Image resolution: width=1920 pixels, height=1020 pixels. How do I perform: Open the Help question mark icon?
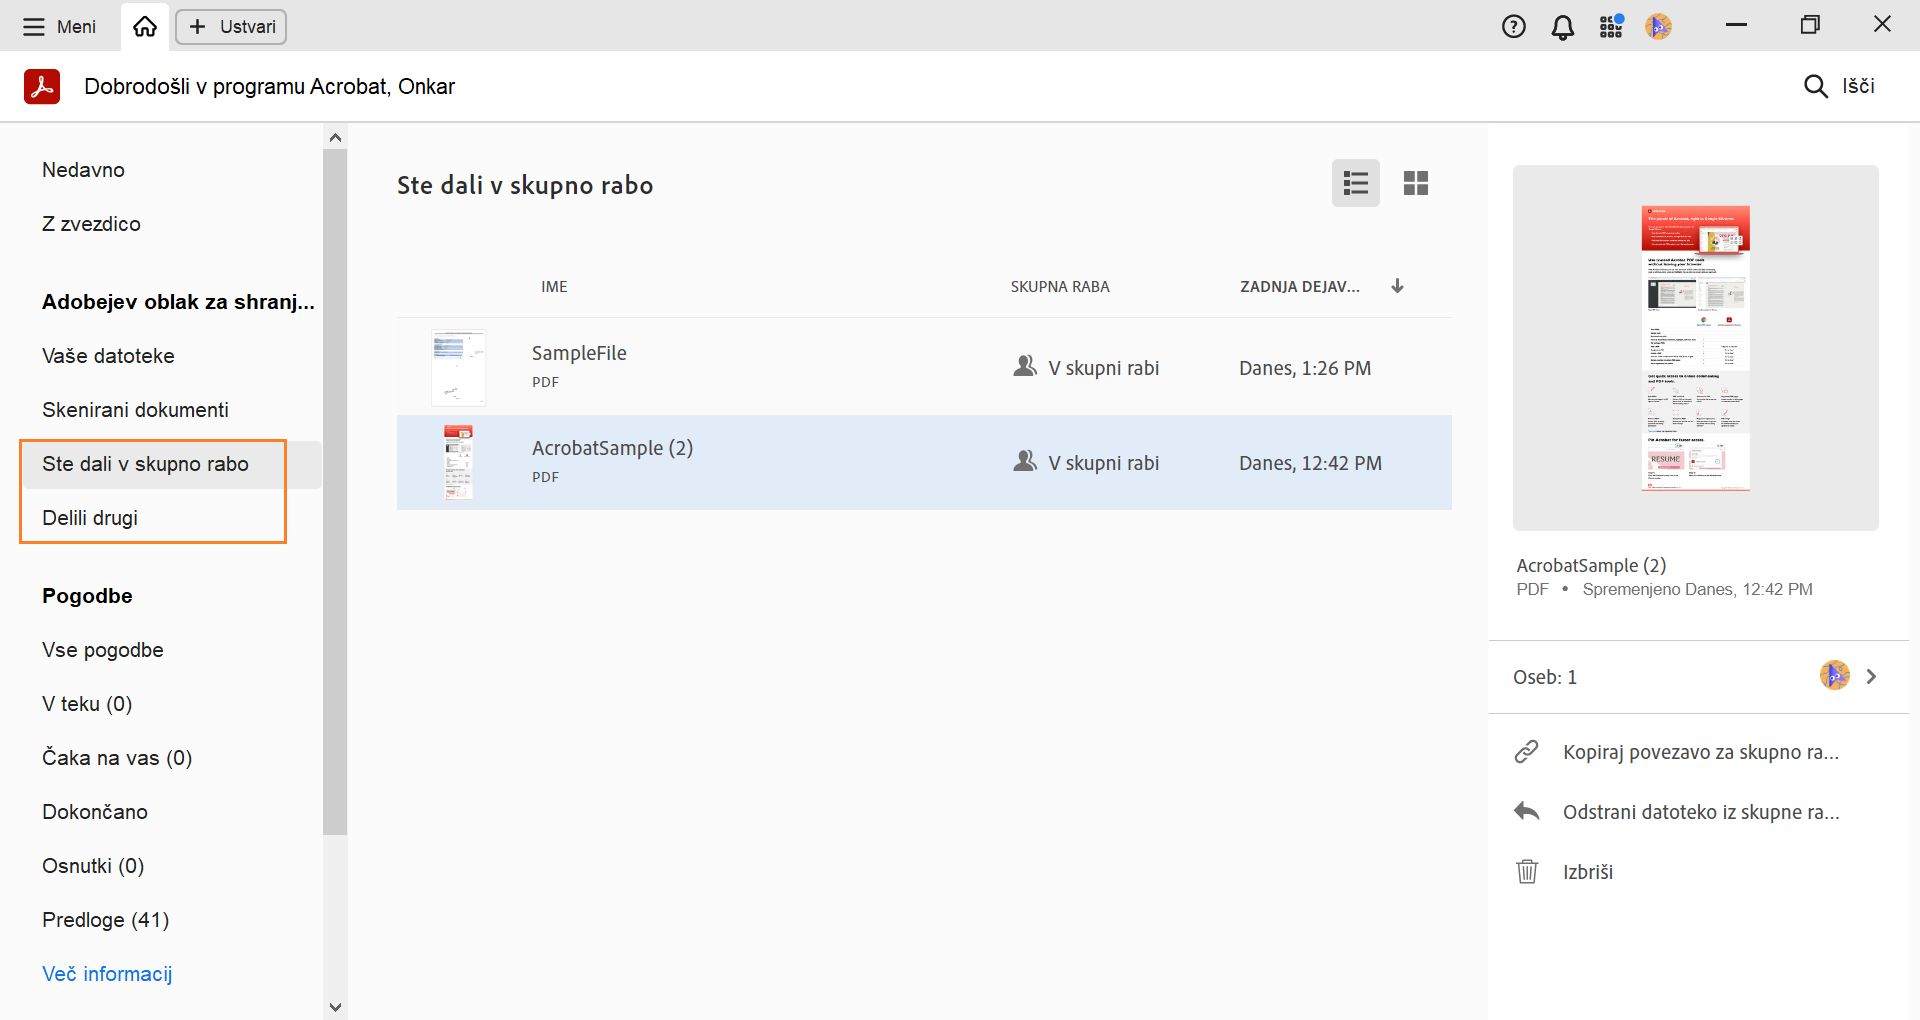point(1513,27)
